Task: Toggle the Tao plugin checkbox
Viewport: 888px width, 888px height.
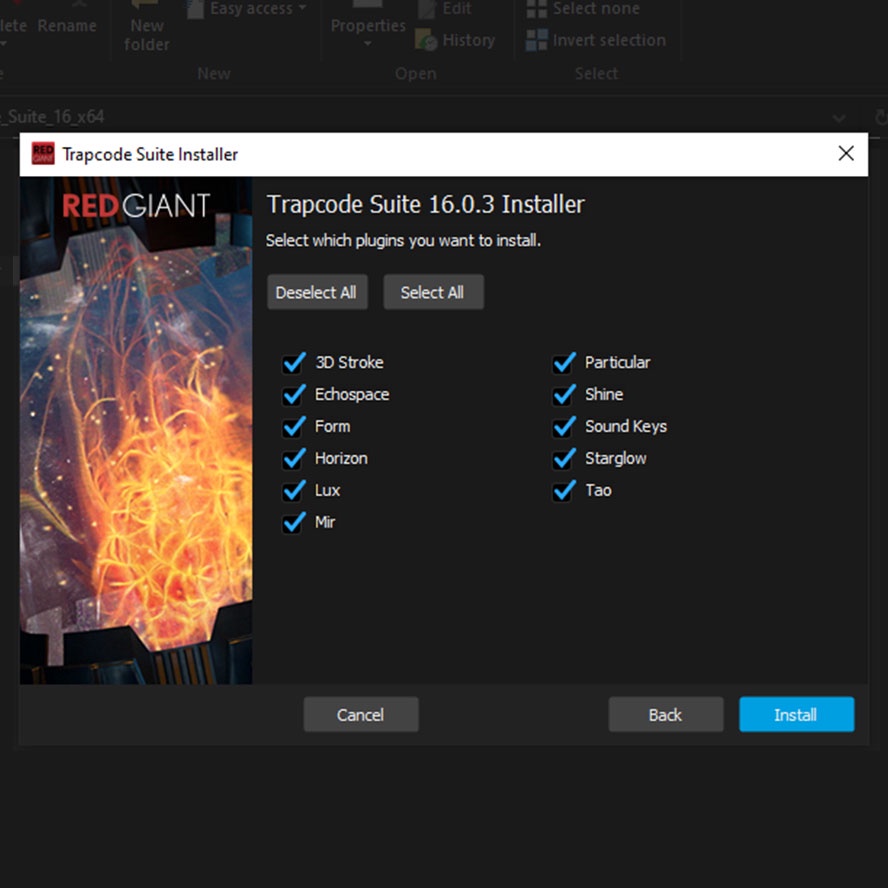Action: [564, 491]
